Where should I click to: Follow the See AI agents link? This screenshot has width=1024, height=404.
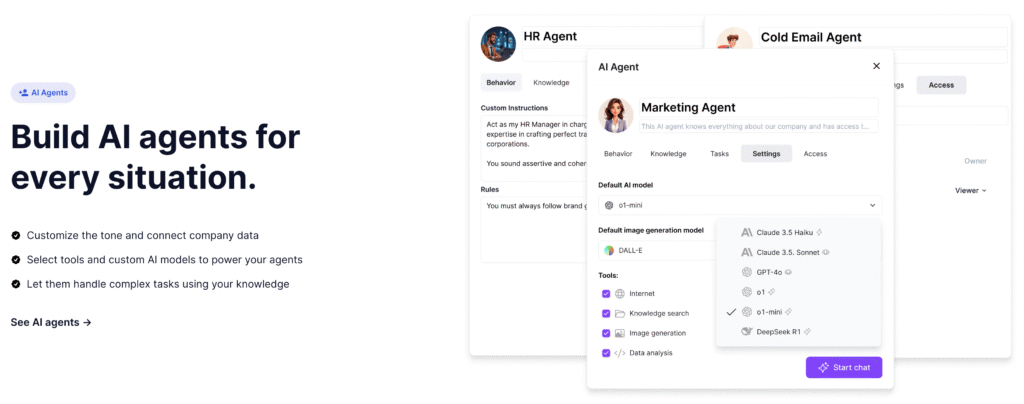click(51, 322)
